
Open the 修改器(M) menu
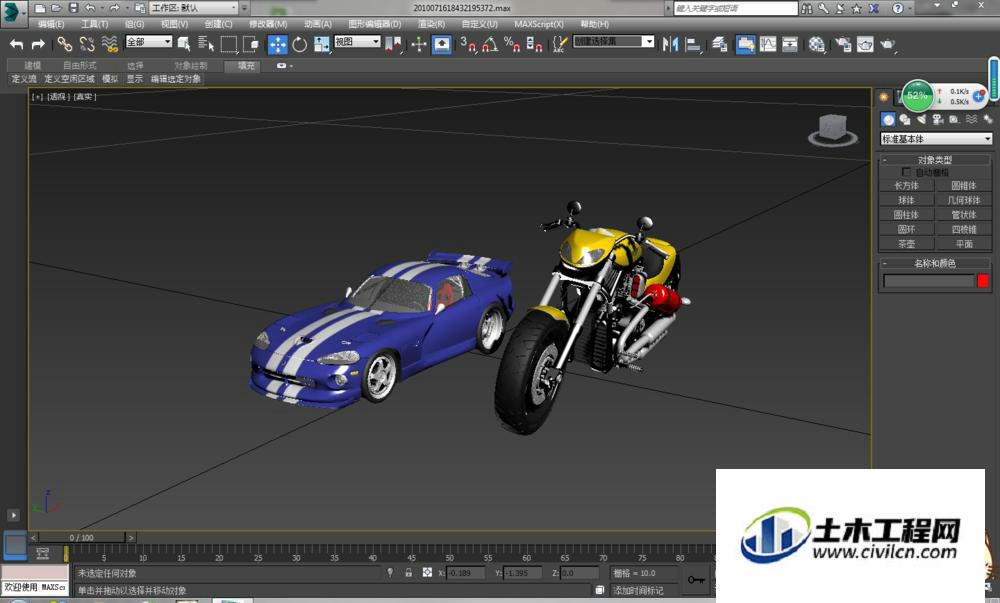coord(268,24)
